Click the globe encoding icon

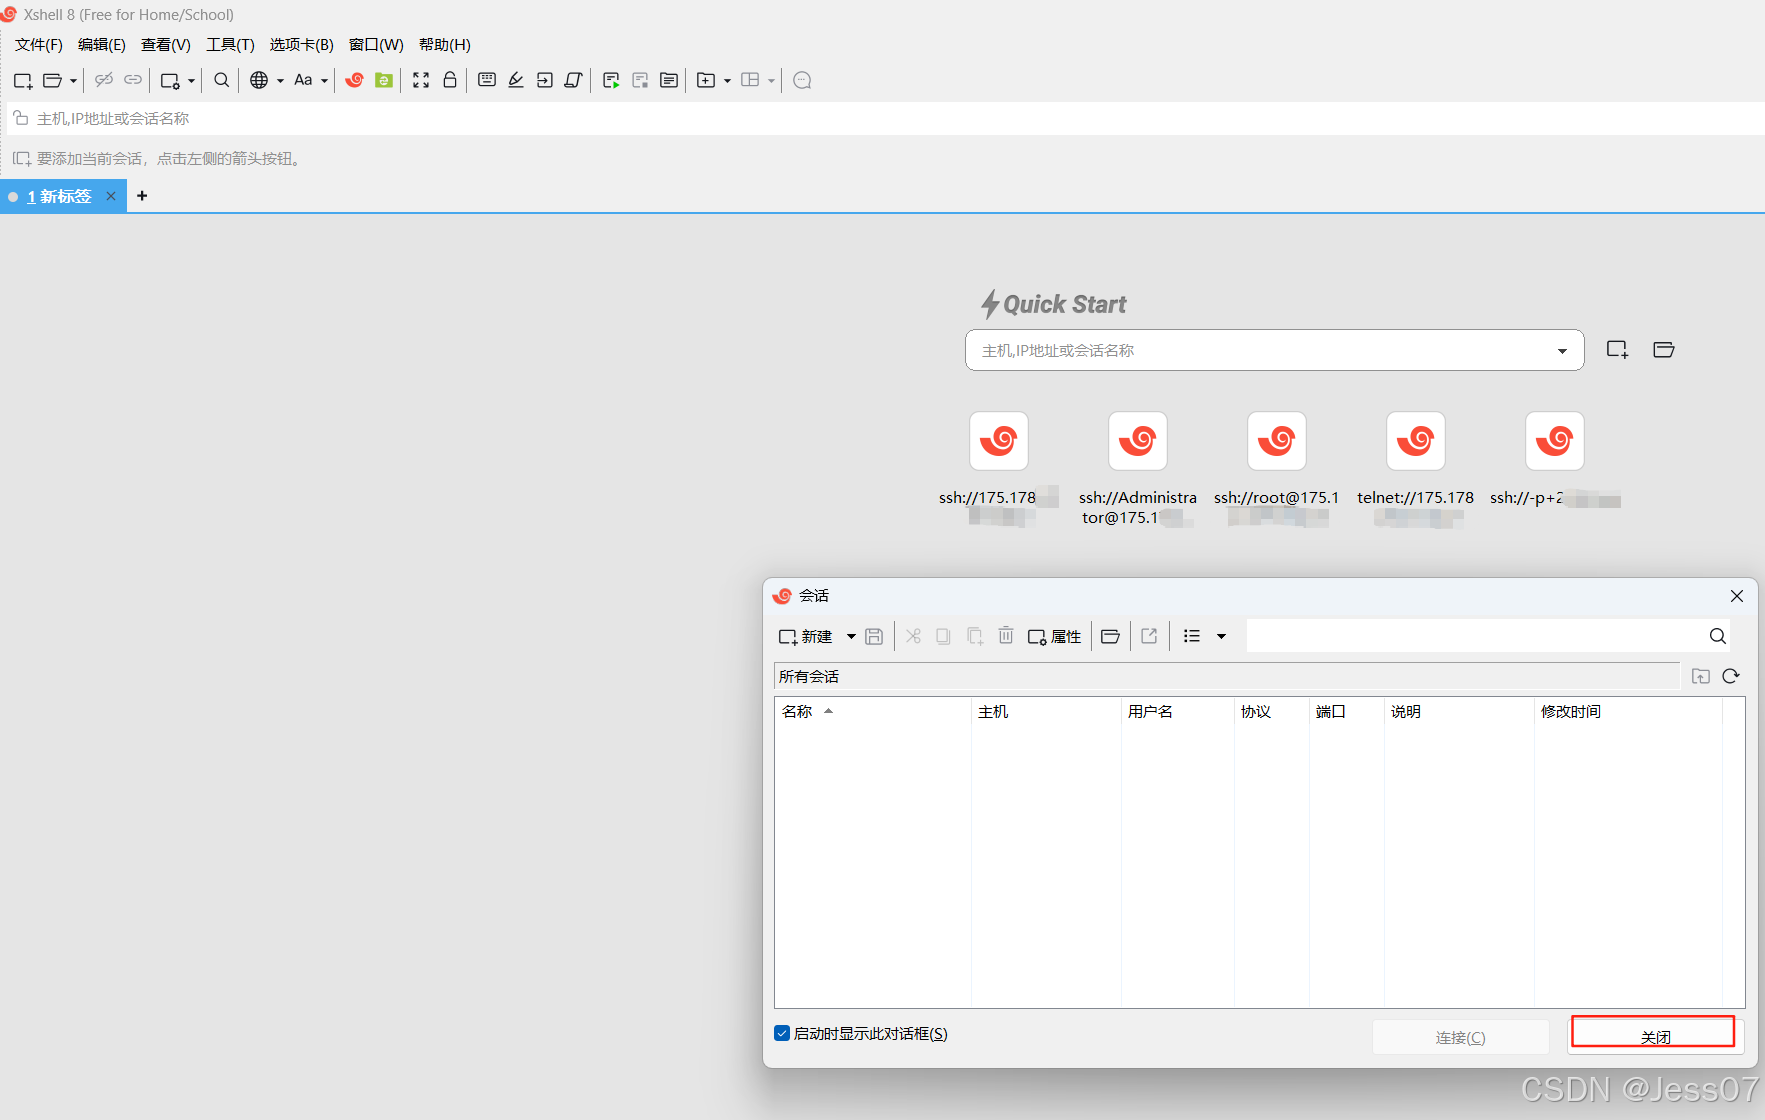(x=259, y=80)
